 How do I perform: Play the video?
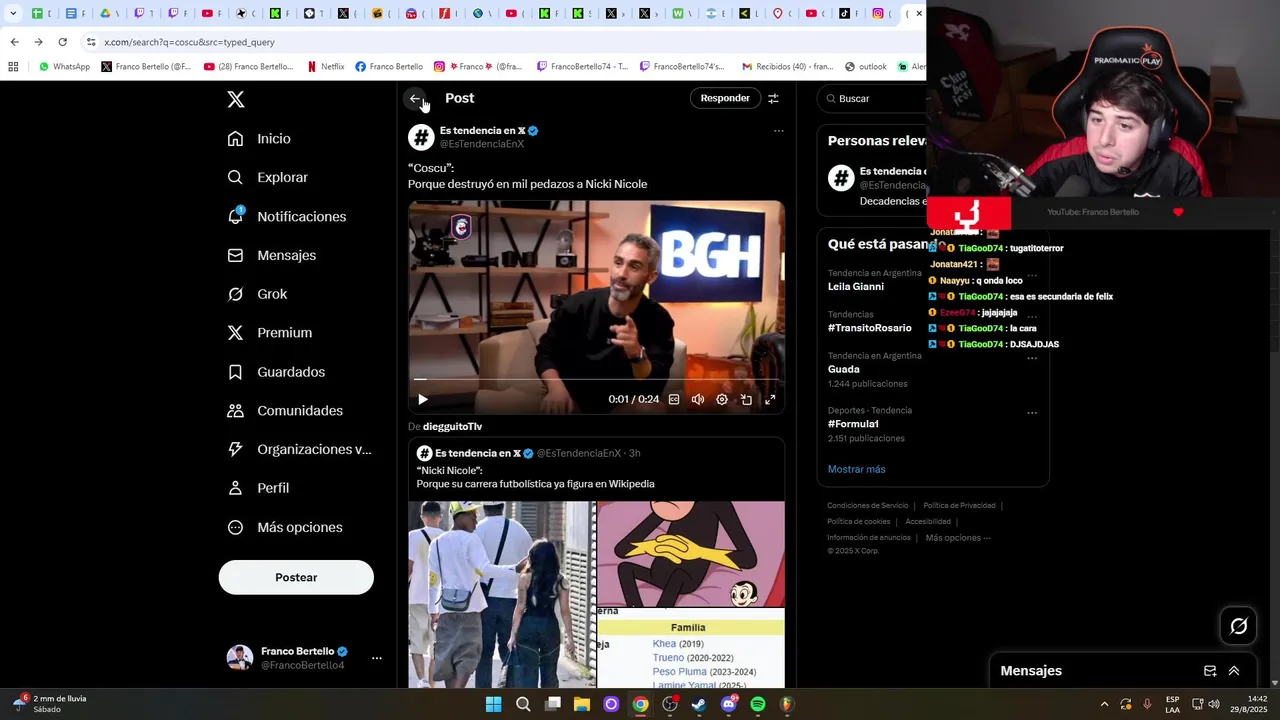click(x=423, y=399)
